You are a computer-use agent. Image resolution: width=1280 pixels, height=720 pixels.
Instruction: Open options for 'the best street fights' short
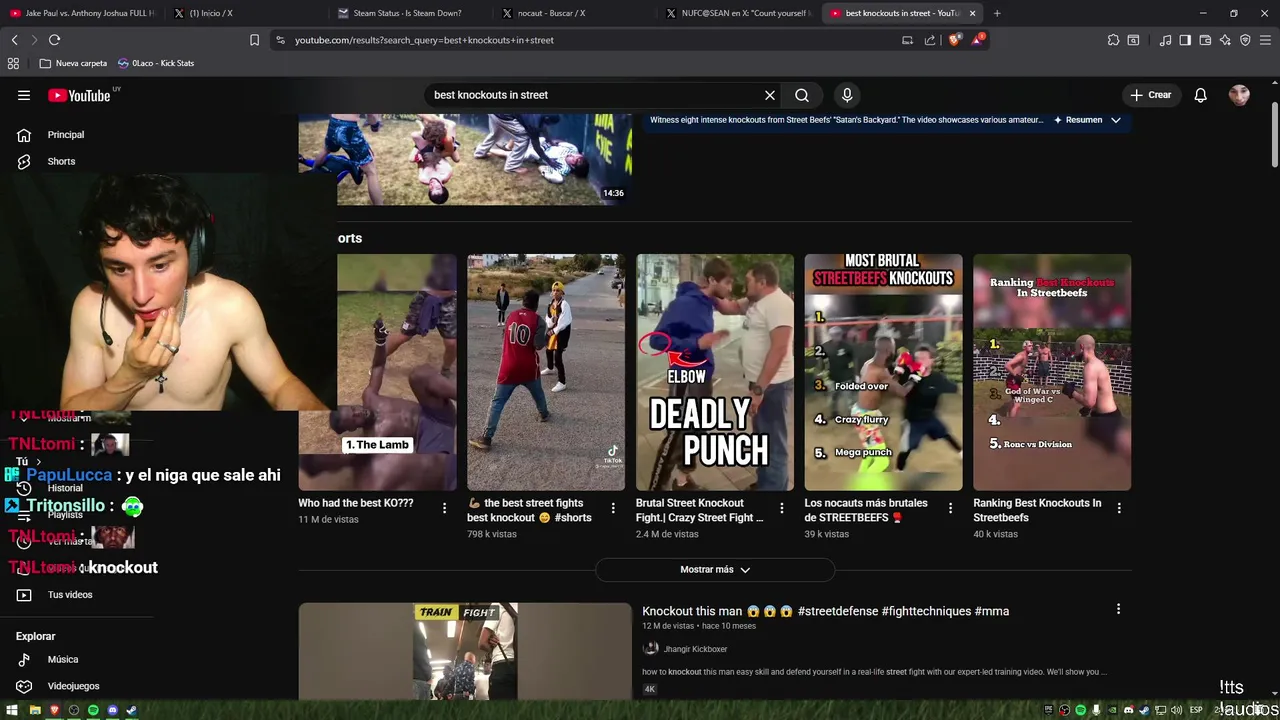613,508
